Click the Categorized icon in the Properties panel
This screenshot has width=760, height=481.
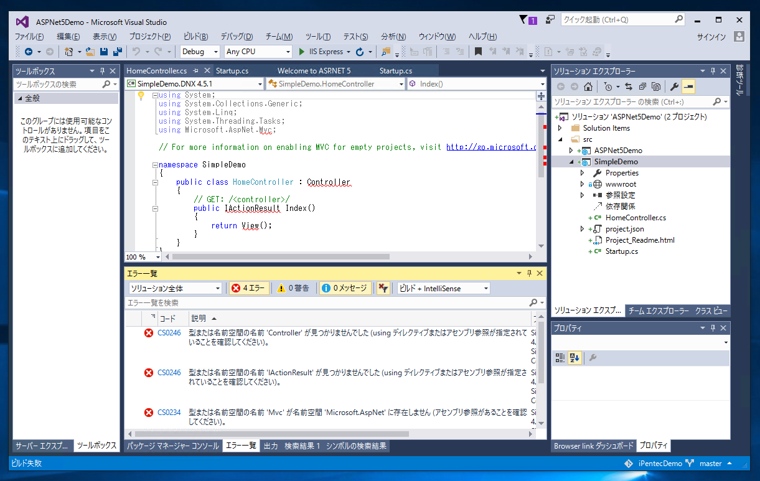coord(560,358)
